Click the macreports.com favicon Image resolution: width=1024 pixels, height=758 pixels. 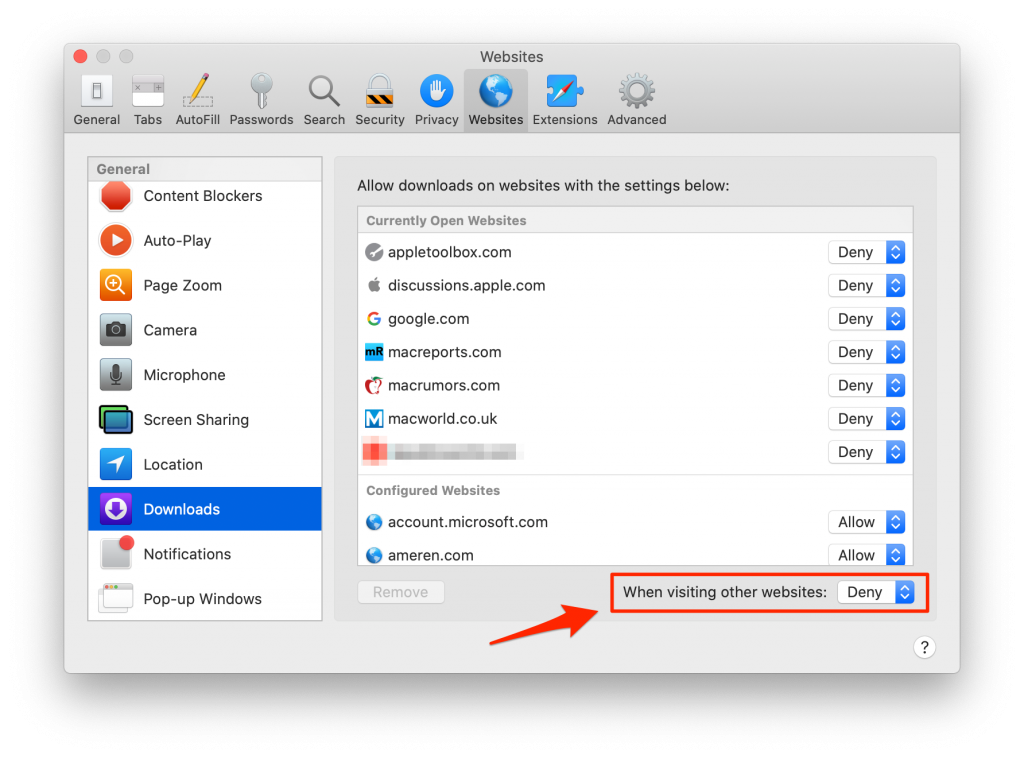pyautogui.click(x=374, y=352)
